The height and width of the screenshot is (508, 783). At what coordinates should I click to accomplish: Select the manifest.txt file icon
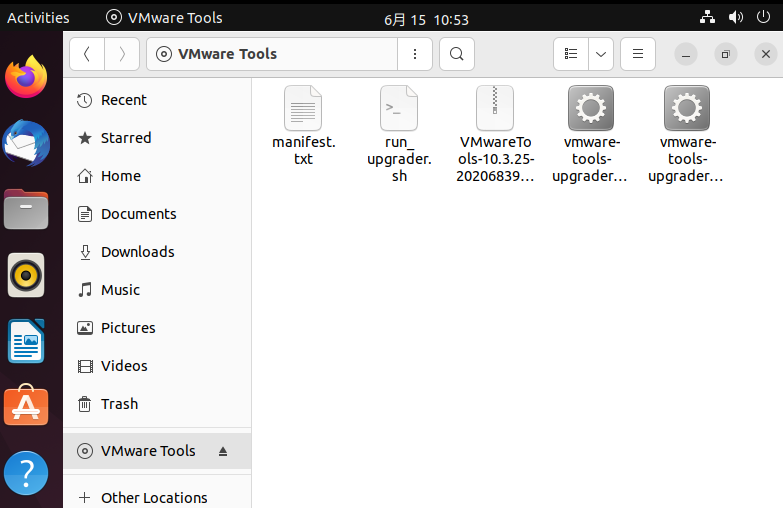[x=303, y=108]
